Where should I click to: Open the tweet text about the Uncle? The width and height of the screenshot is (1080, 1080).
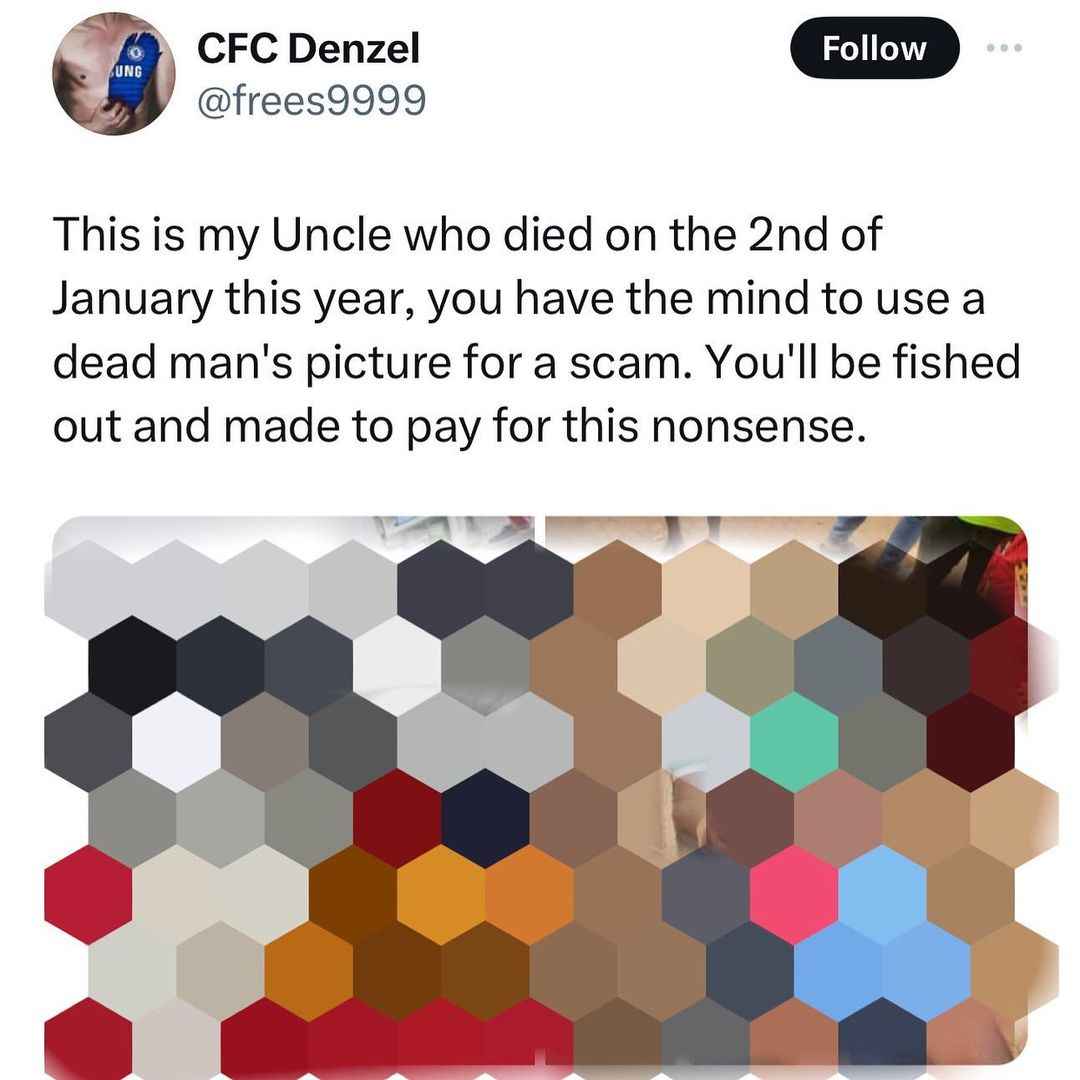tap(536, 330)
